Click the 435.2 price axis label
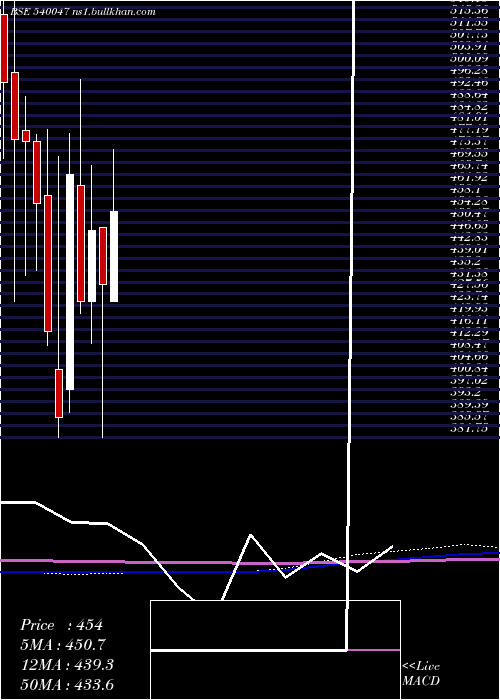The image size is (500, 700). pyautogui.click(x=465, y=261)
